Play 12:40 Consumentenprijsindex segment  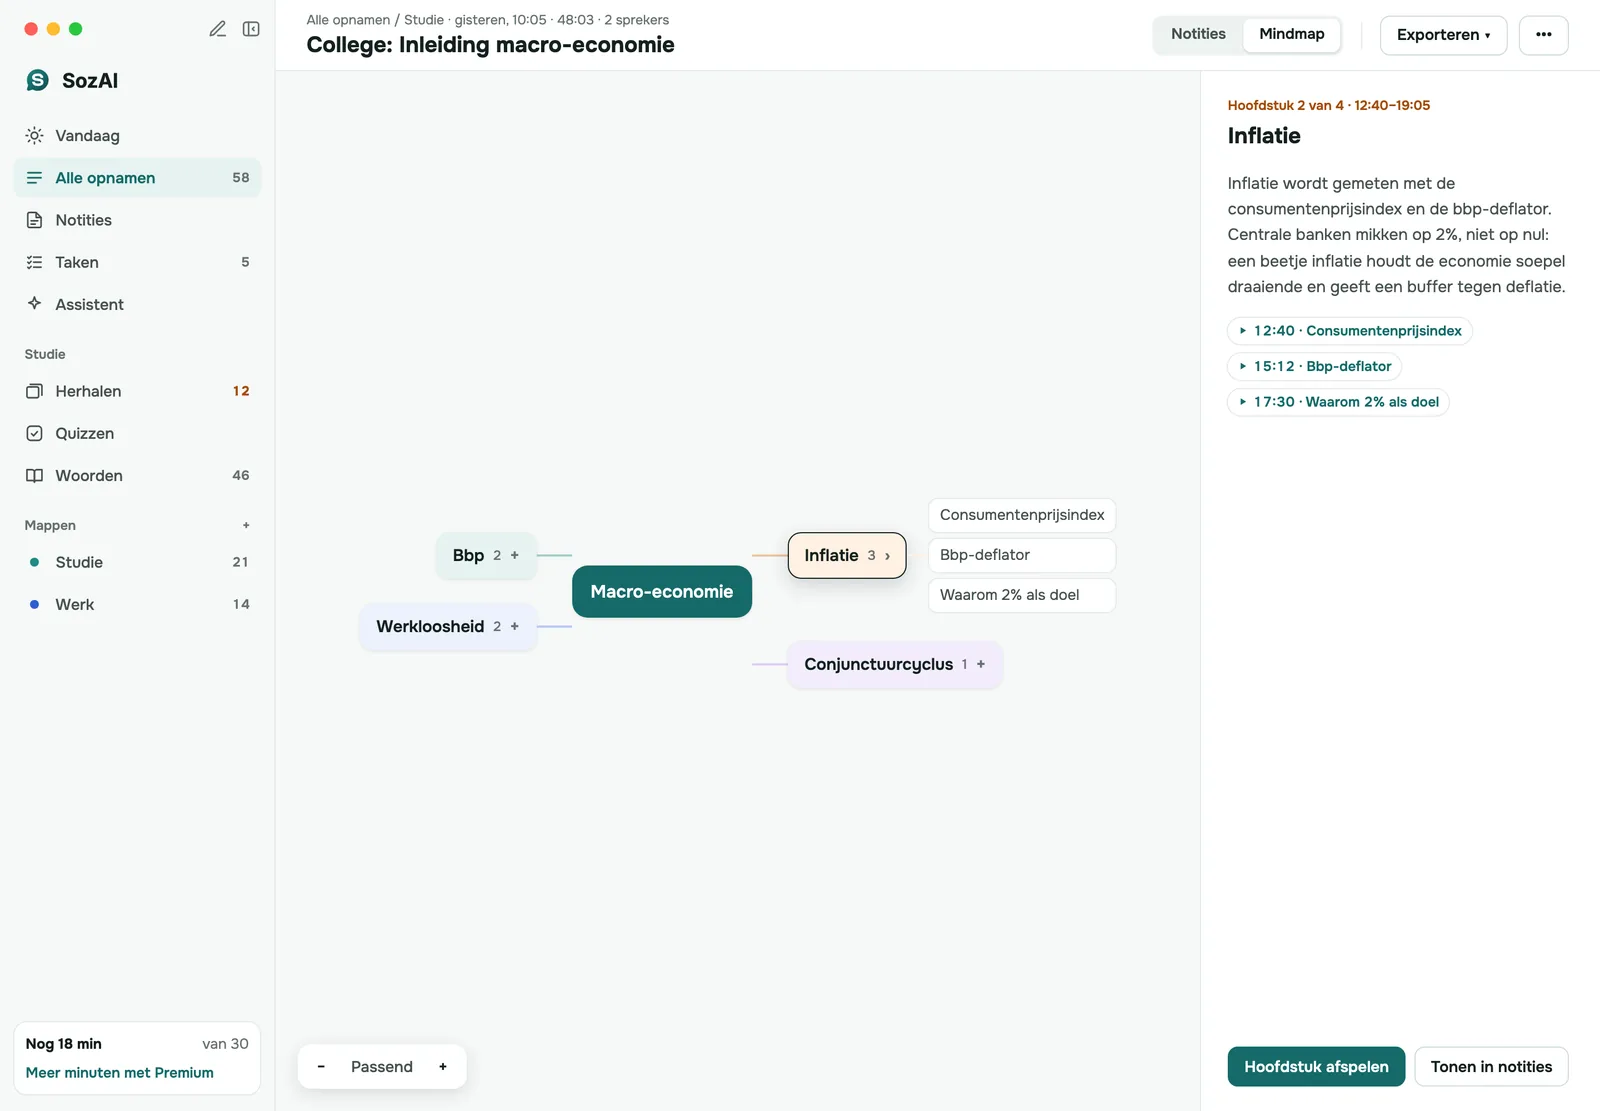[1349, 331]
